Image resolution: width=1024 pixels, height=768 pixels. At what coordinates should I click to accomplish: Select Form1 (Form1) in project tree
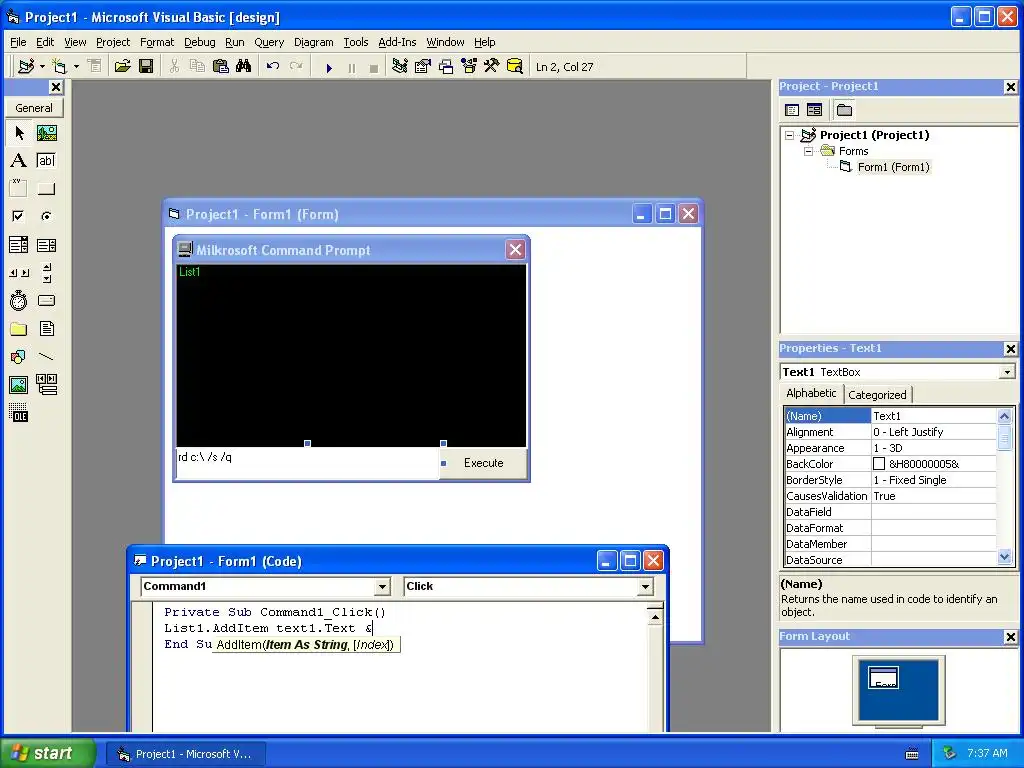click(893, 167)
